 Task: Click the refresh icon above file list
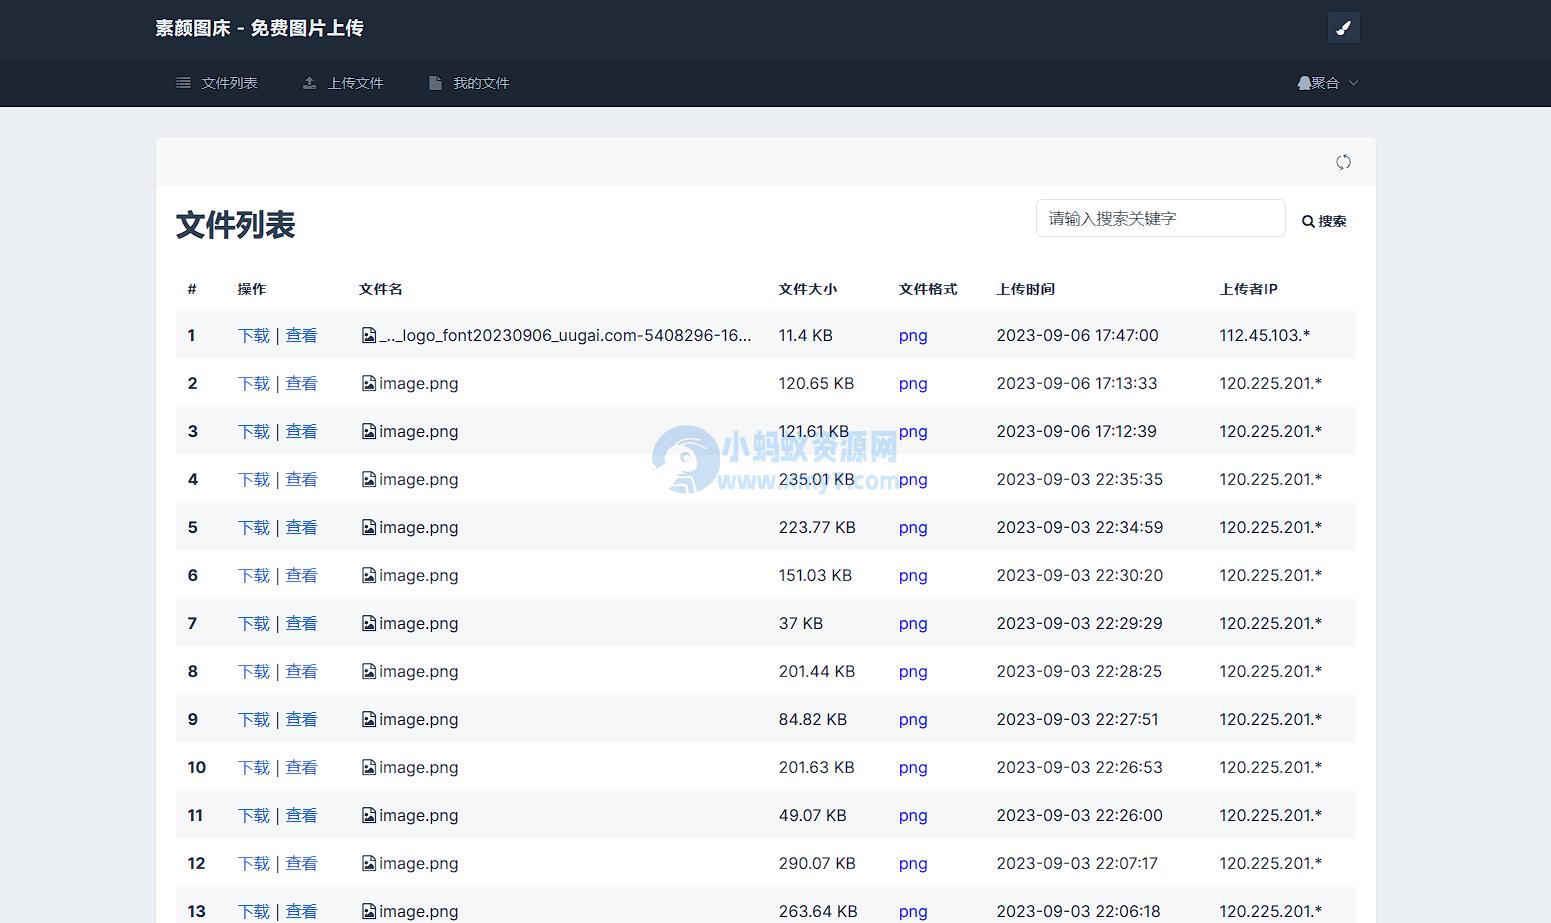1343,162
